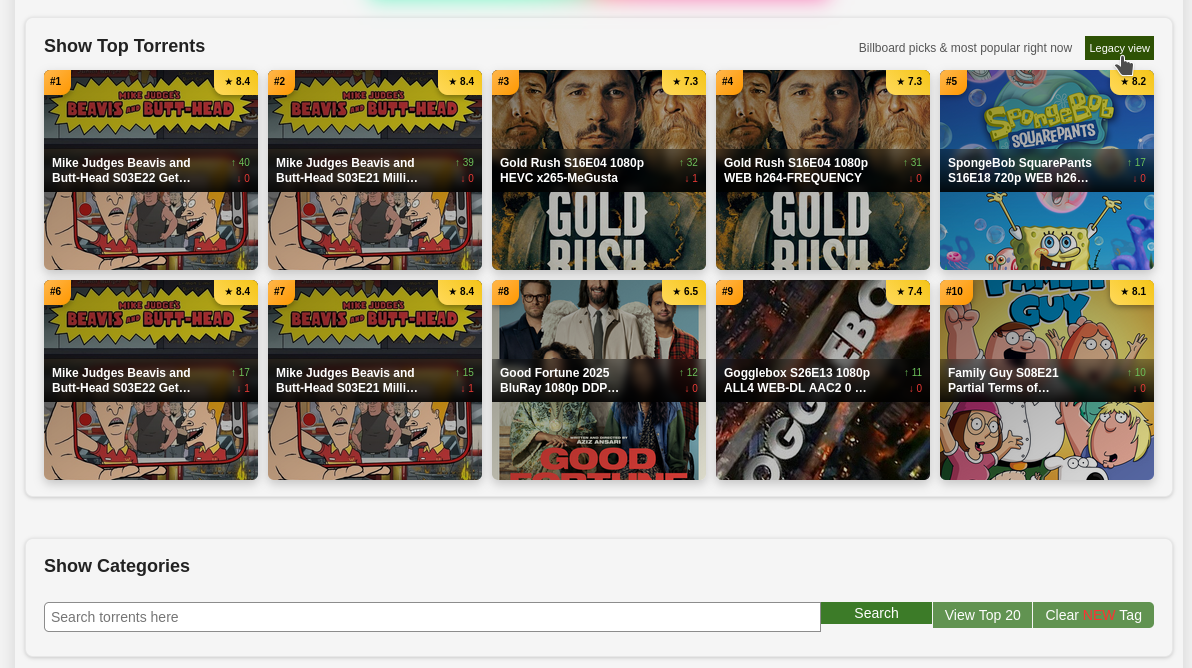Click star rating 8.4 on card #7

click(x=461, y=291)
